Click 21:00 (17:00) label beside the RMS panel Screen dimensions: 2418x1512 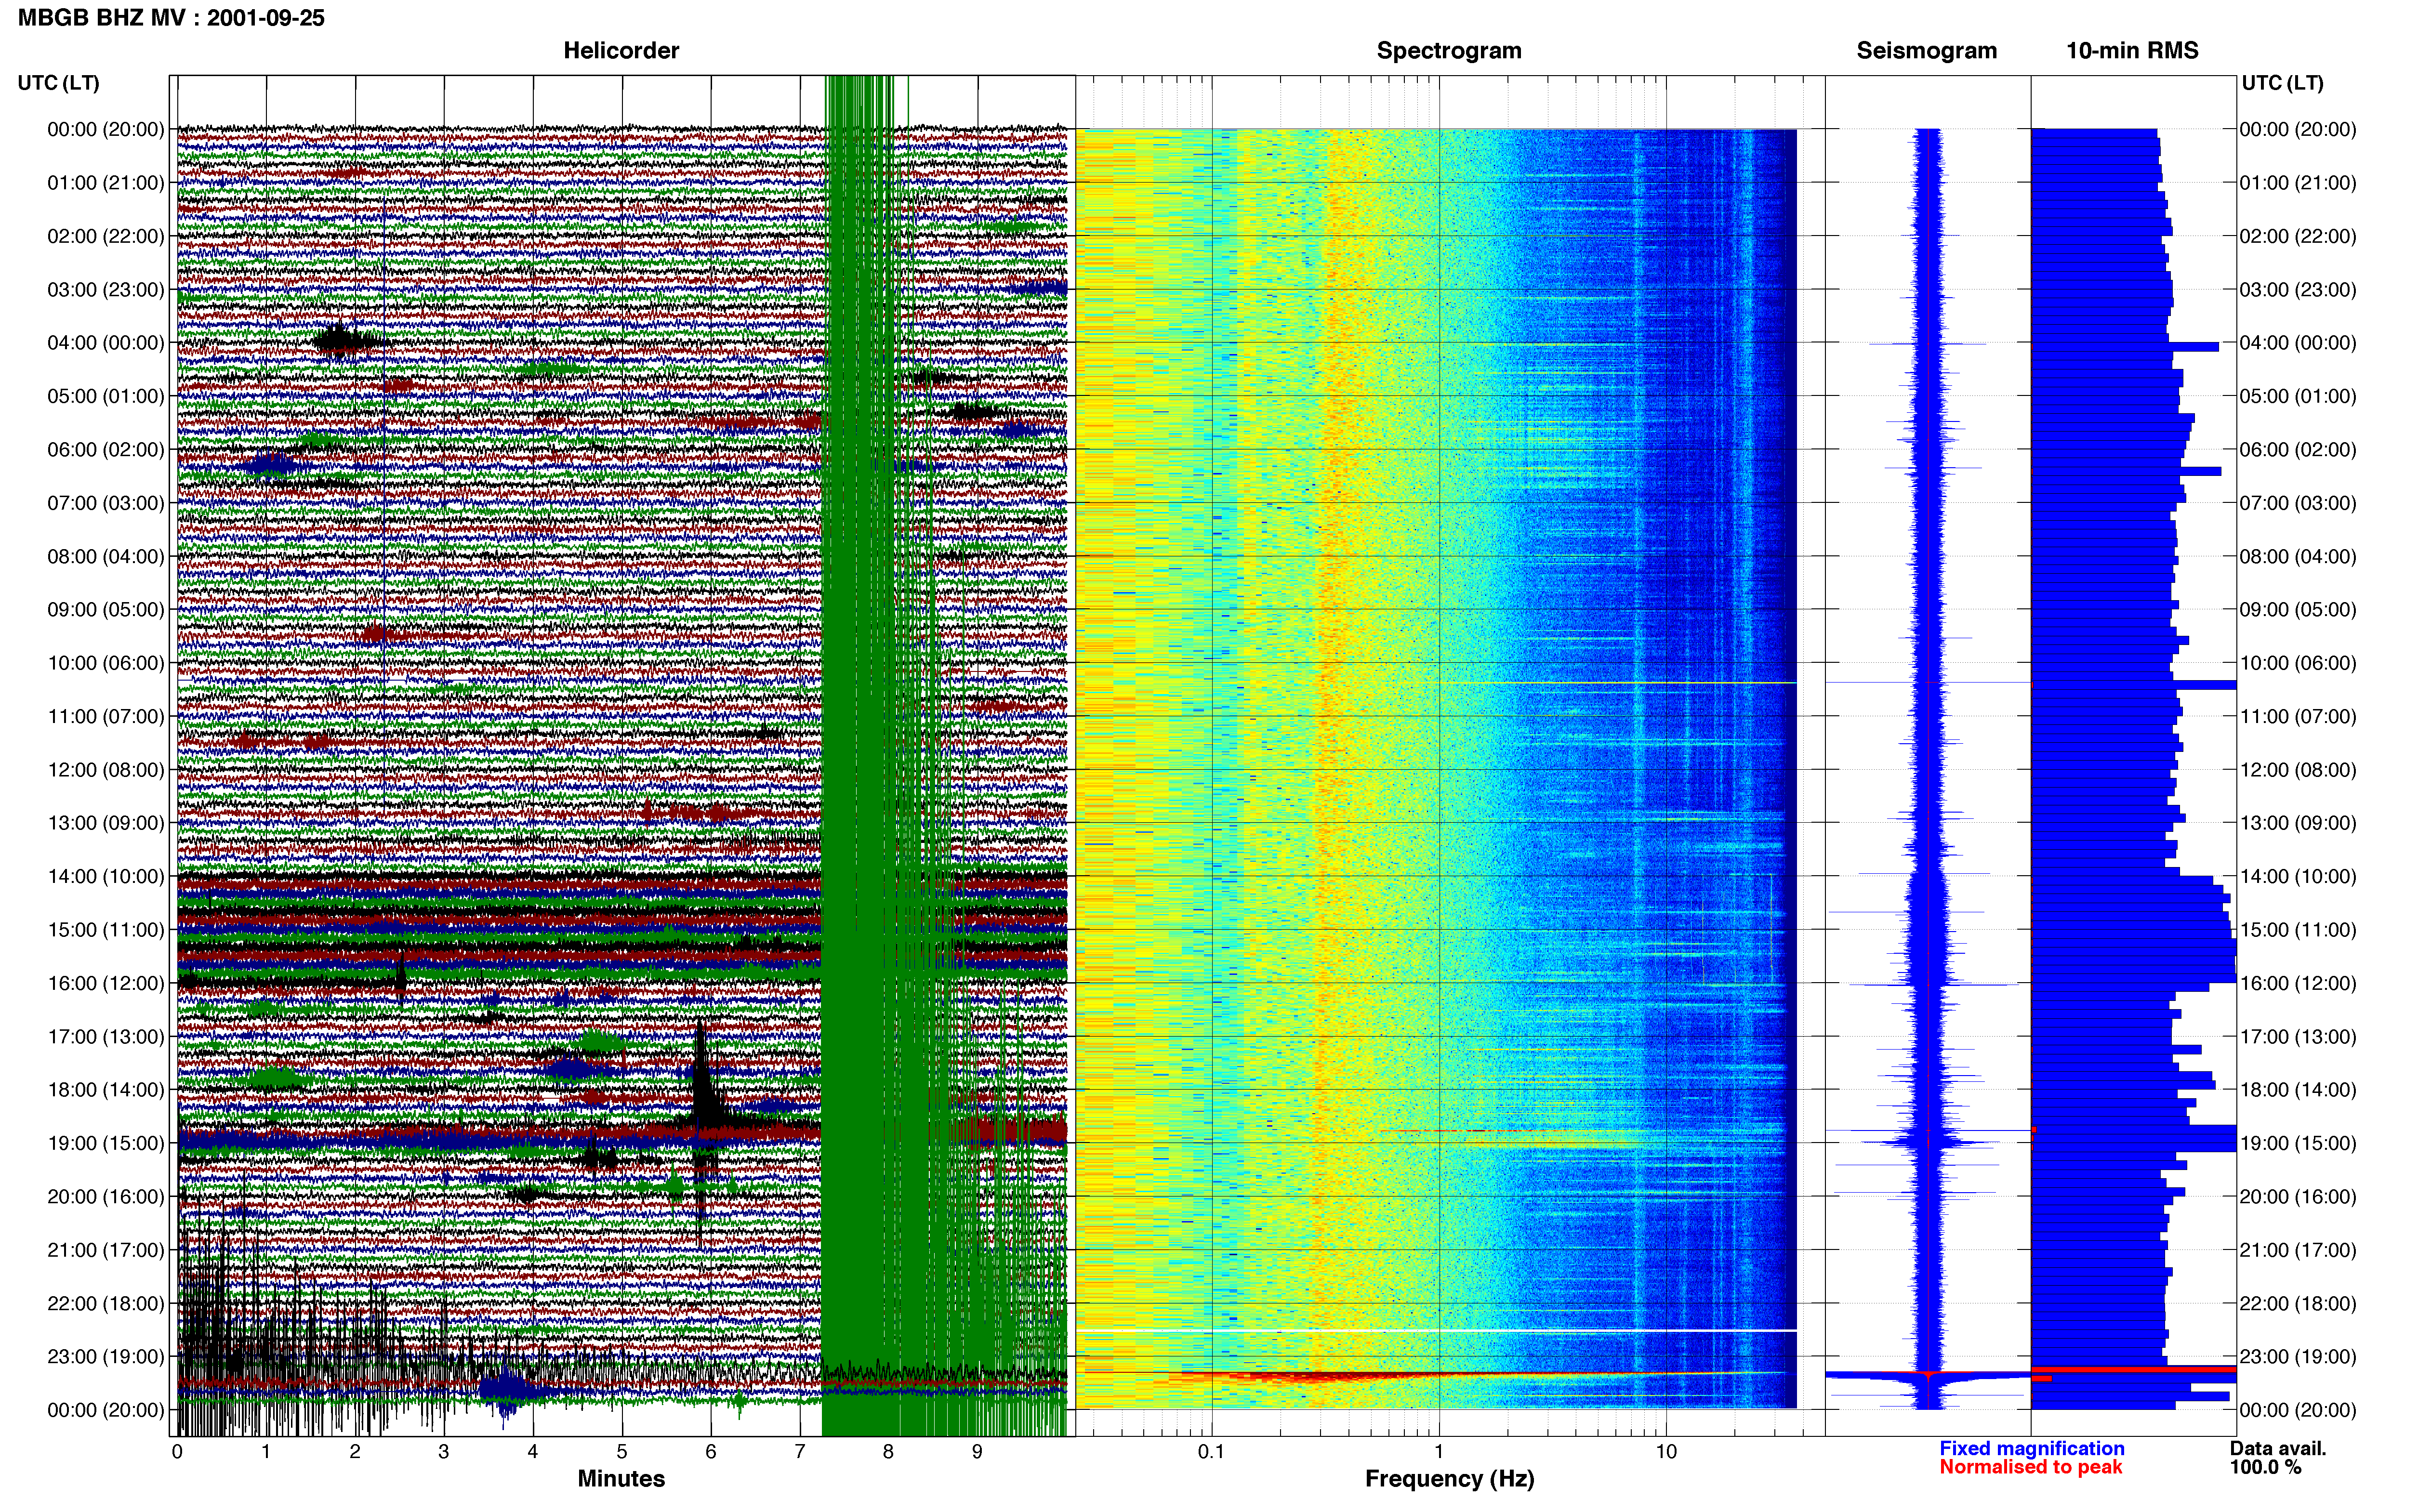coord(2298,1250)
